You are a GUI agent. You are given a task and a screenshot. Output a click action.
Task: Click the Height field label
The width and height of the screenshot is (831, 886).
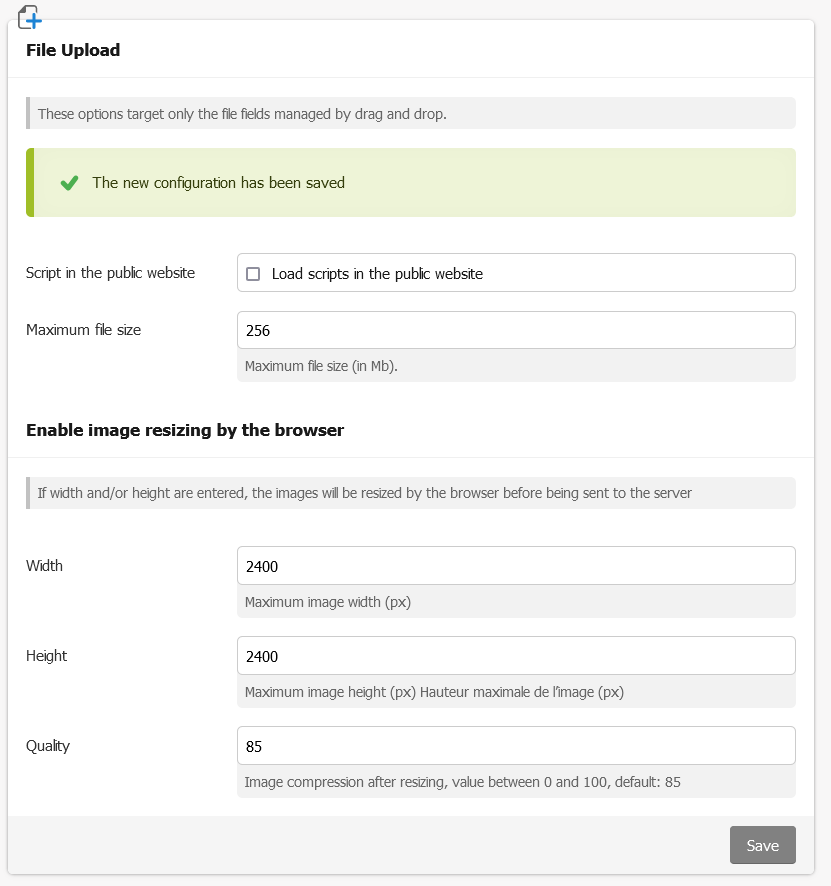click(46, 656)
